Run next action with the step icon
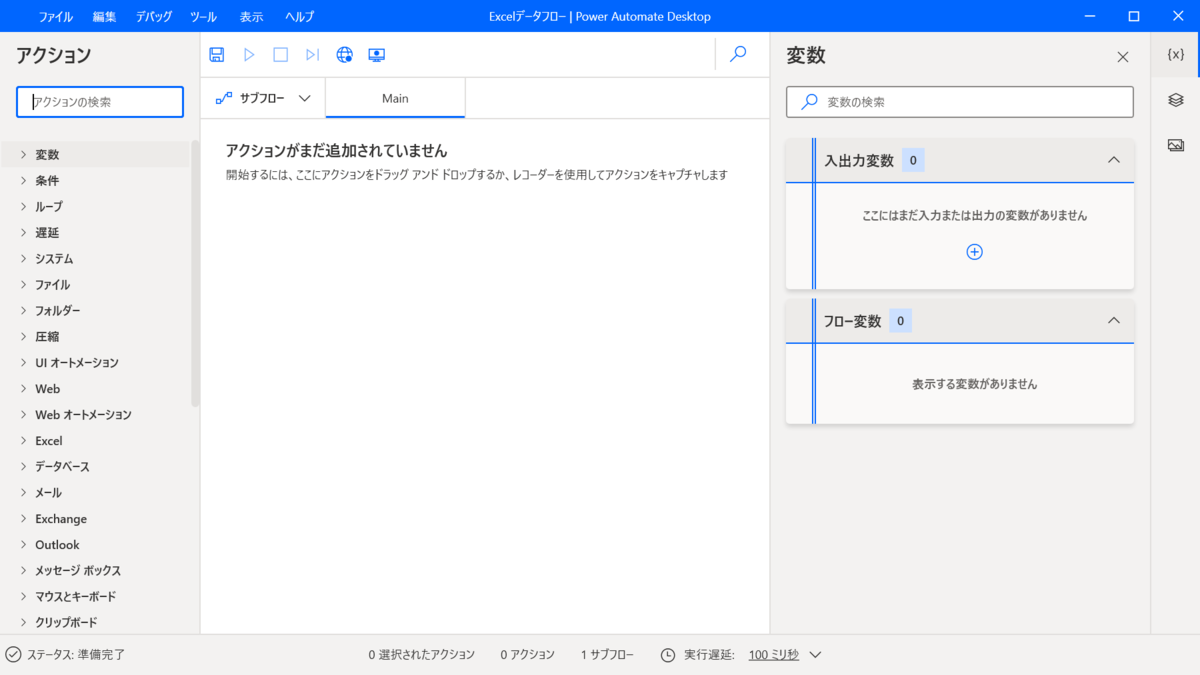1200x675 pixels. 313,55
